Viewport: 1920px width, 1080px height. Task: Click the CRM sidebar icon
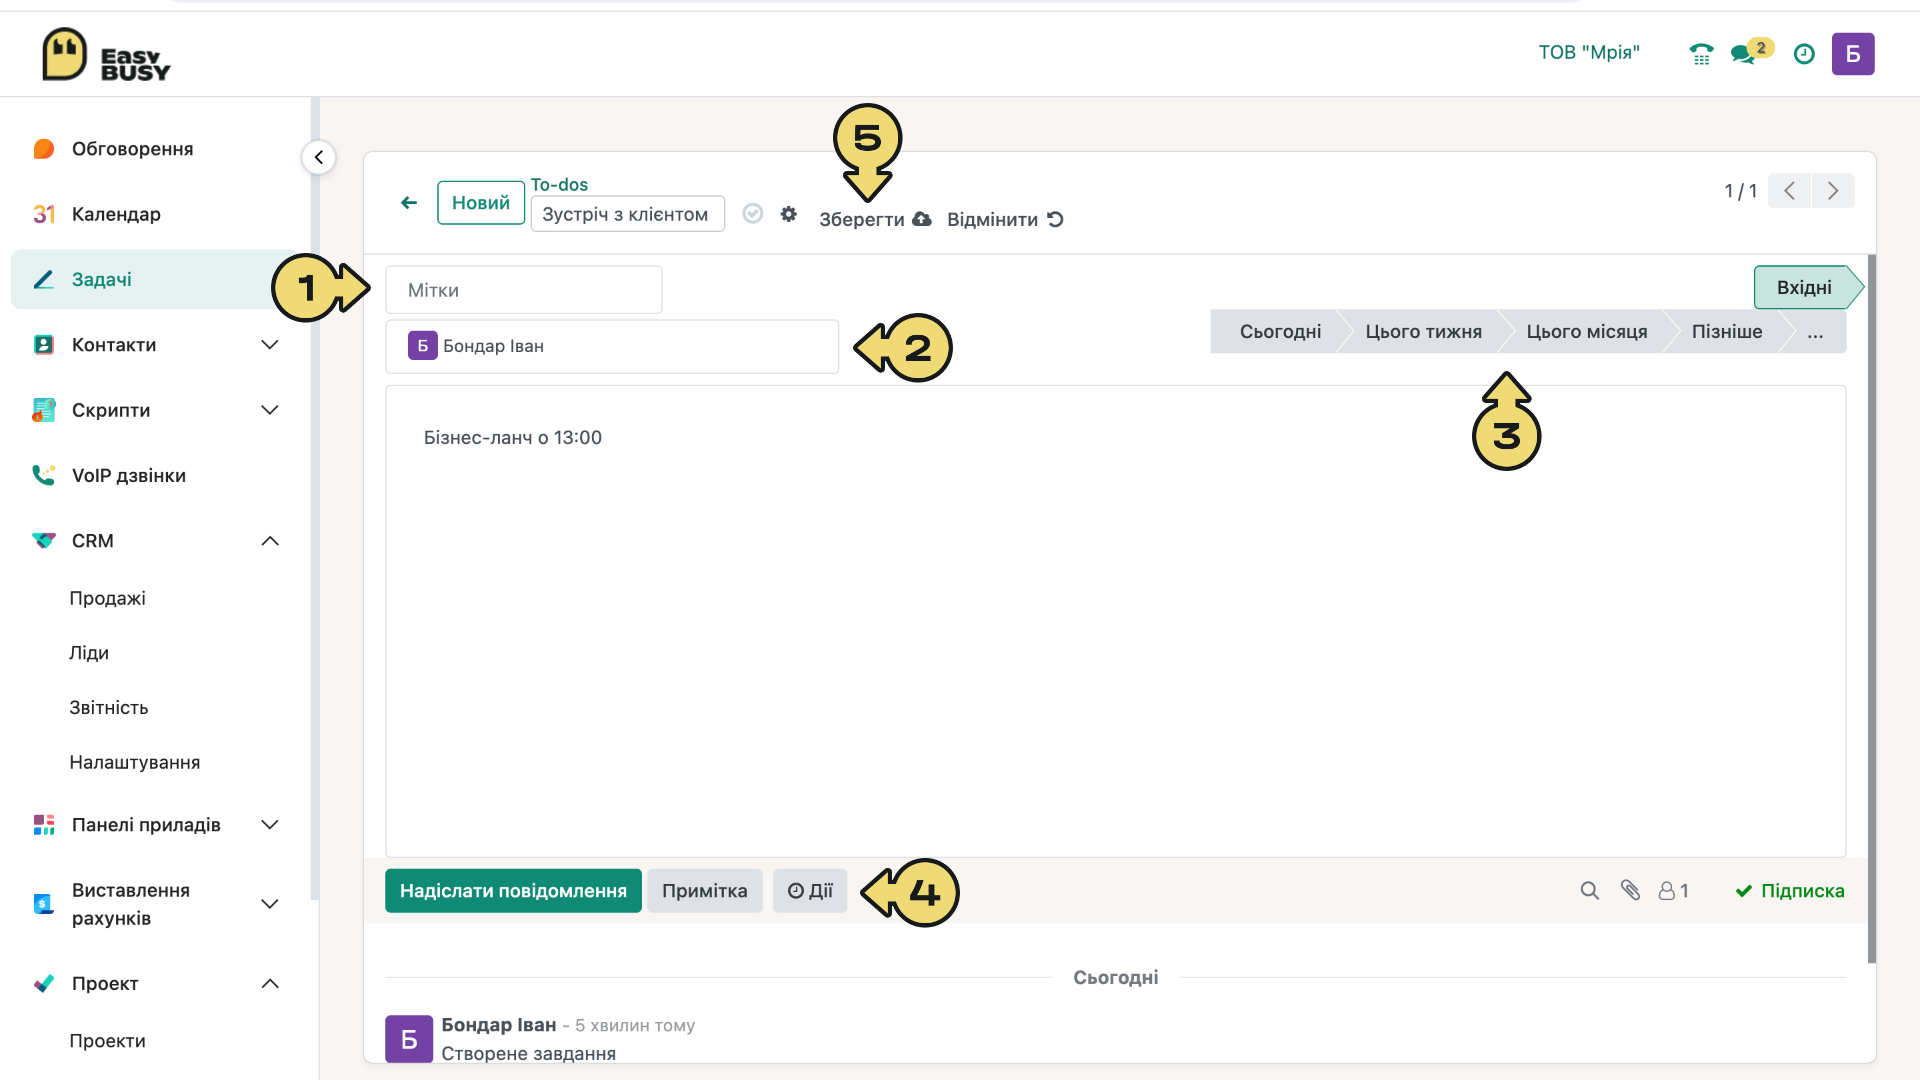click(x=43, y=541)
